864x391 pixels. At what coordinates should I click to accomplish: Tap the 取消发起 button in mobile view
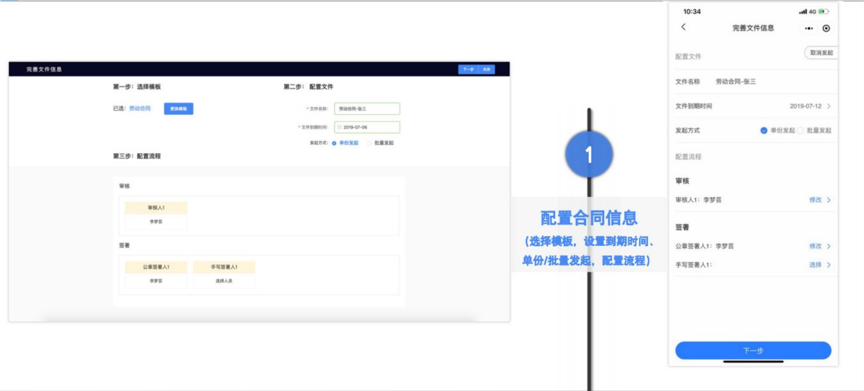coord(821,53)
